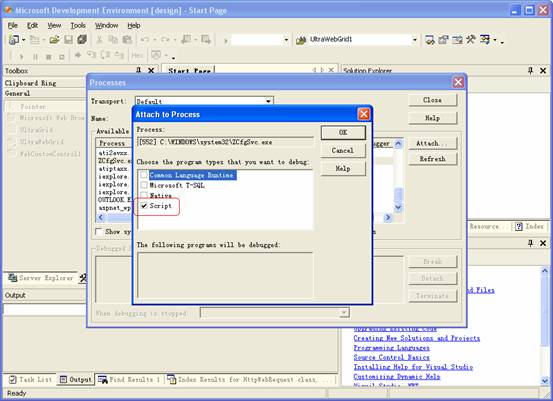Viewport: 553px width, 401px height.
Task: Check the Native program type checkbox
Action: [x=144, y=195]
